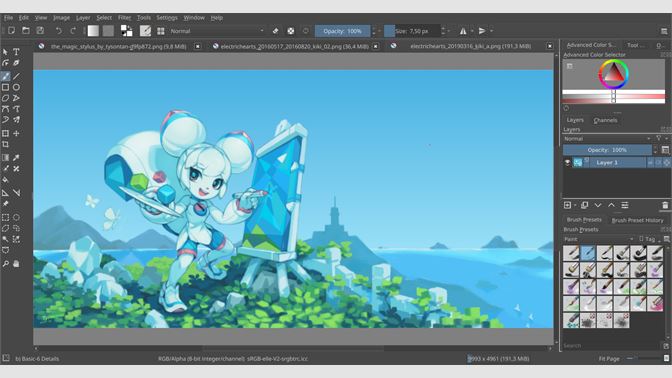Select the Transform tool
The width and height of the screenshot is (672, 378).
[5, 133]
